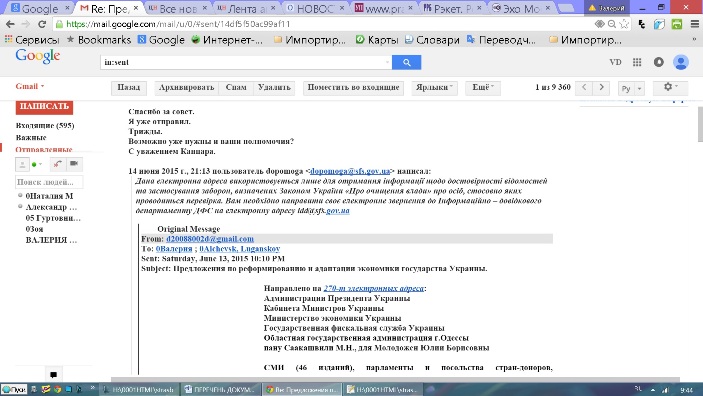703x396 pixels.
Task: Click Поместить во входящие button
Action: pos(353,87)
